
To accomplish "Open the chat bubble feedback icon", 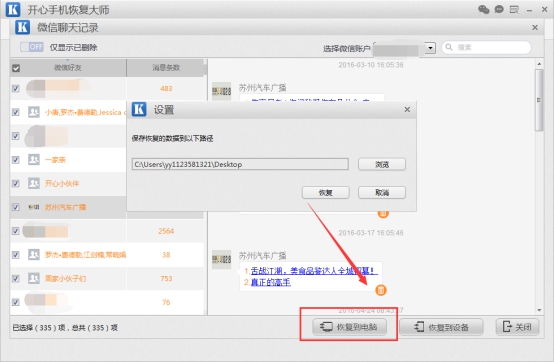I will [x=499, y=10].
